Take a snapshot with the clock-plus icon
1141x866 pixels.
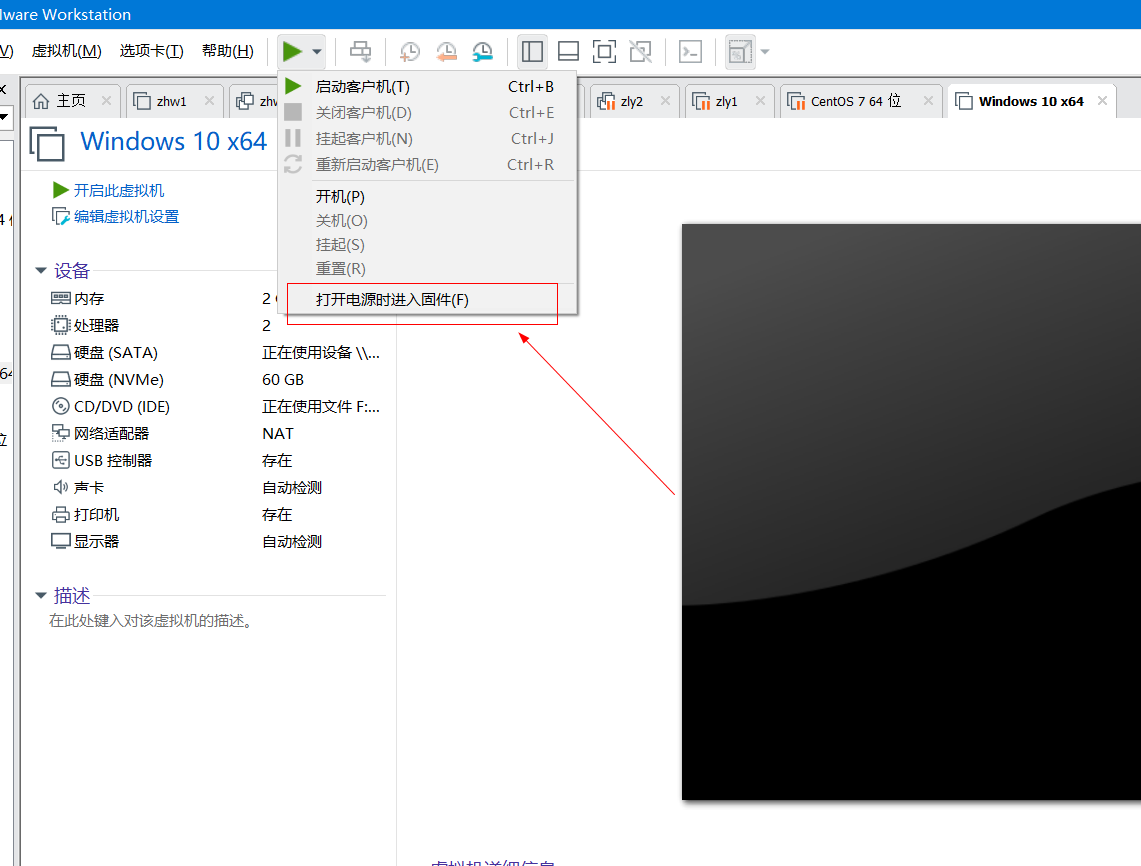pyautogui.click(x=410, y=52)
